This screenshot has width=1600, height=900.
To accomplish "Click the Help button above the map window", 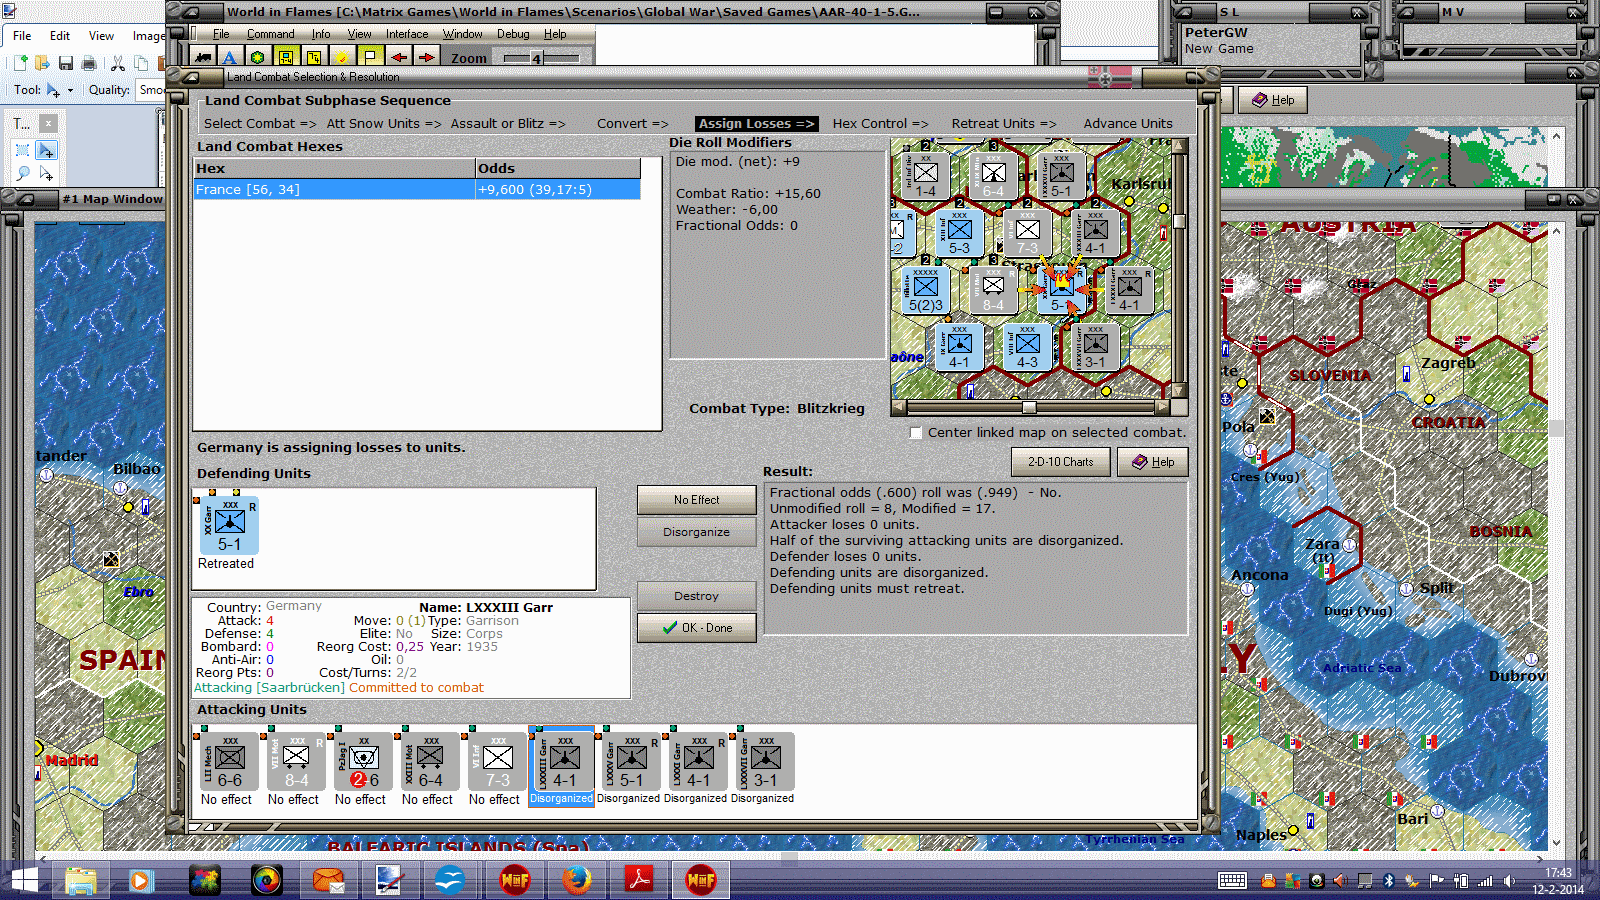I will pyautogui.click(x=1273, y=100).
